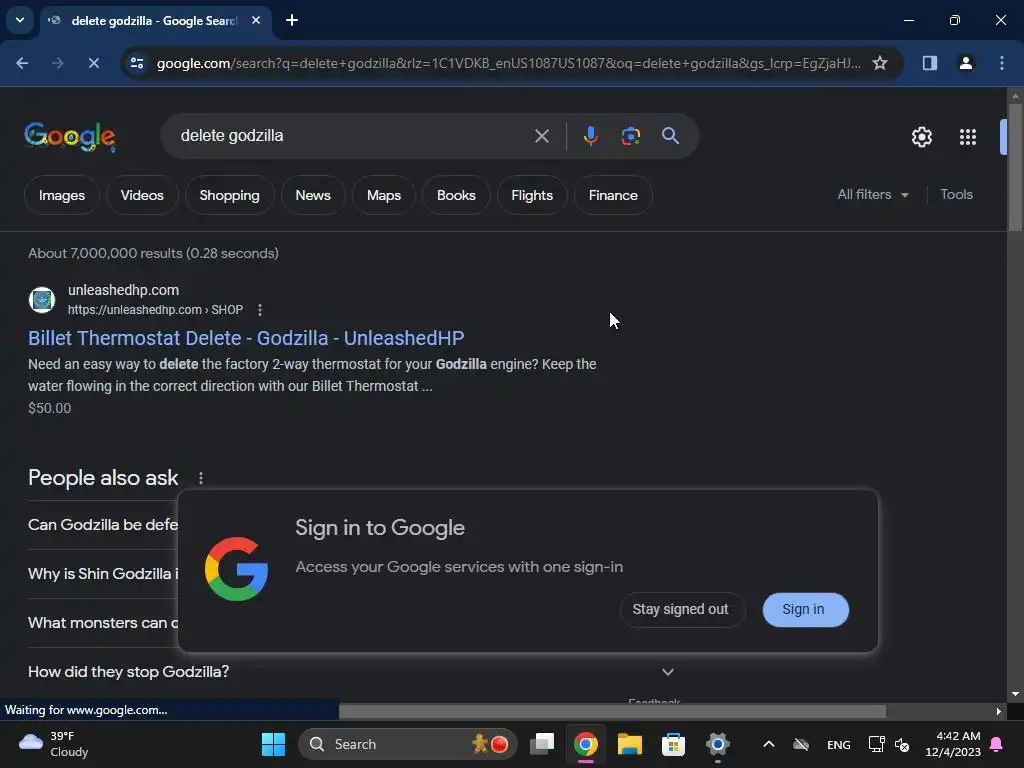Open the Windows Start menu

[273, 744]
